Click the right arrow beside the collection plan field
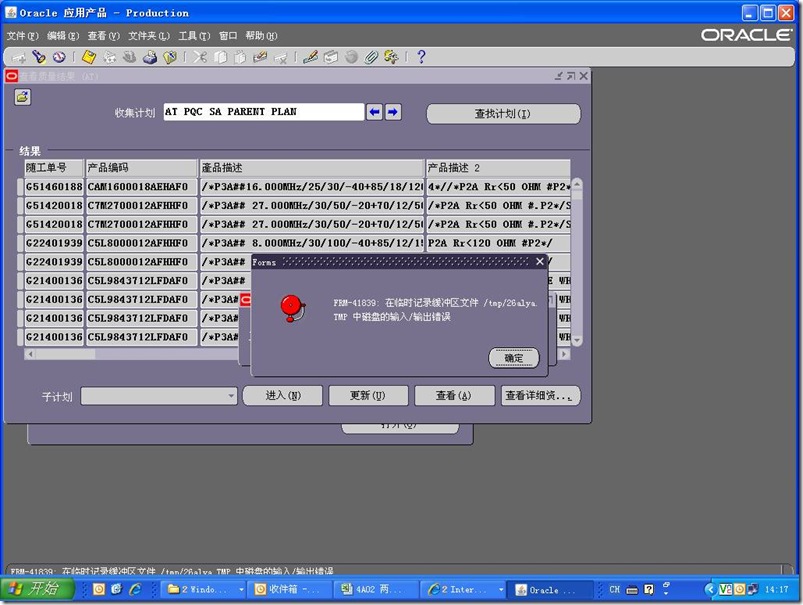 (393, 112)
